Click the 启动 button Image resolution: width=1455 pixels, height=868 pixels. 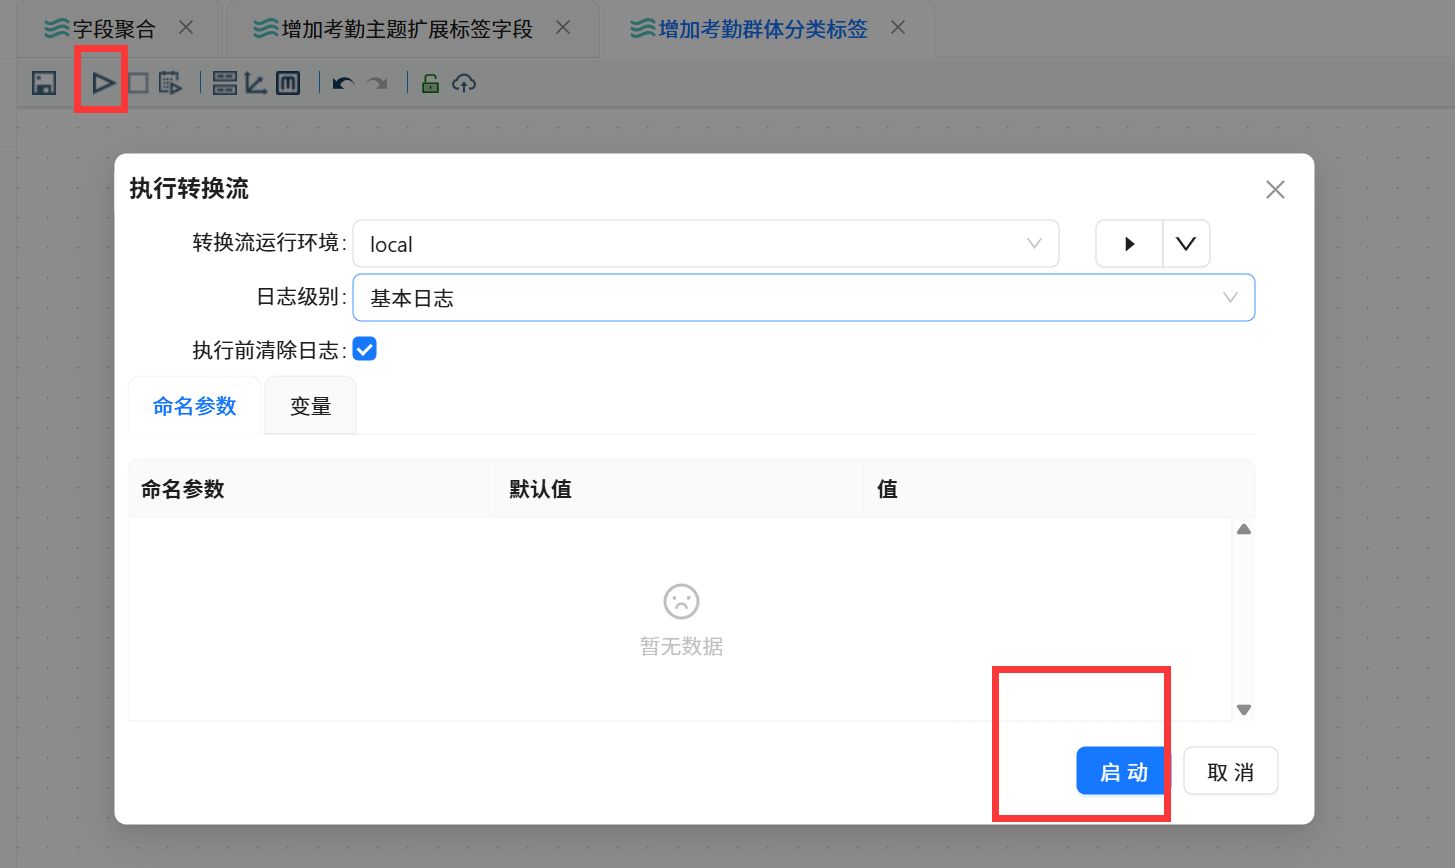click(x=1124, y=771)
